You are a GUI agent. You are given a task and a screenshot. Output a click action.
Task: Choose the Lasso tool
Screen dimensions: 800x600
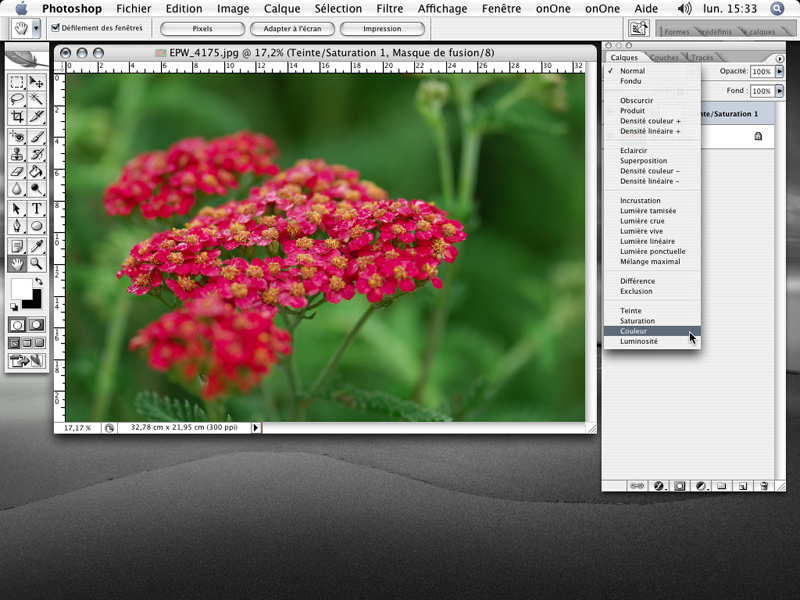point(17,99)
